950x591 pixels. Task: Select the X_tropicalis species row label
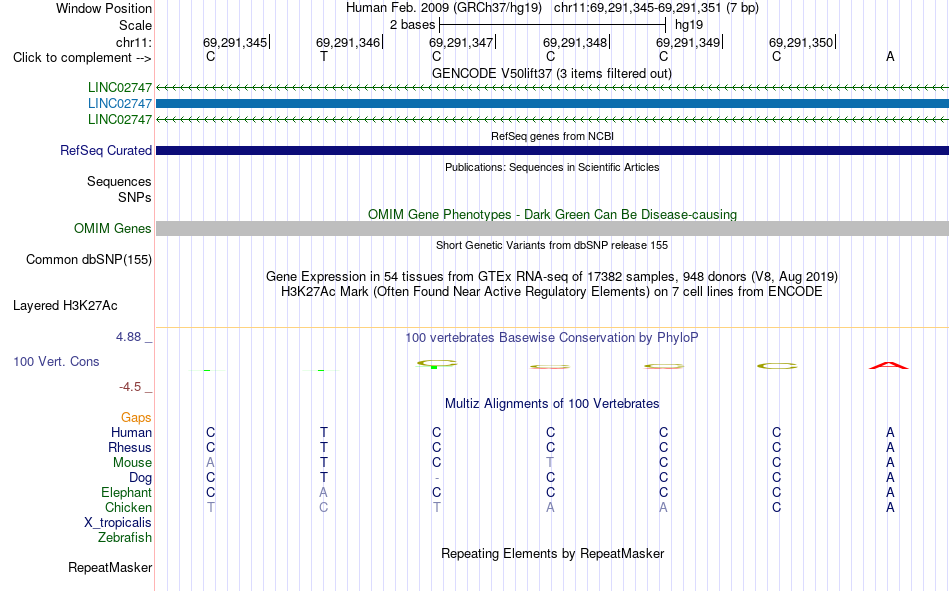tap(118, 523)
